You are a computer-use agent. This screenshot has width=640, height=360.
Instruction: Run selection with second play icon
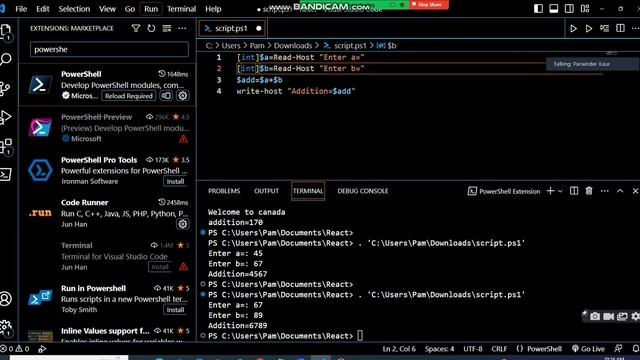pyautogui.click(x=589, y=29)
